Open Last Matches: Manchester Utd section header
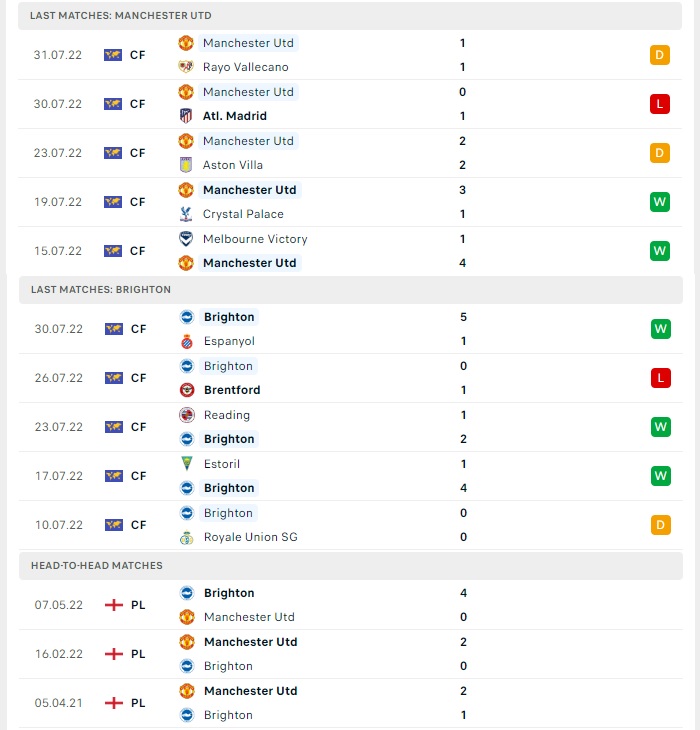Screen dimensions: 700x730 [x=350, y=16]
